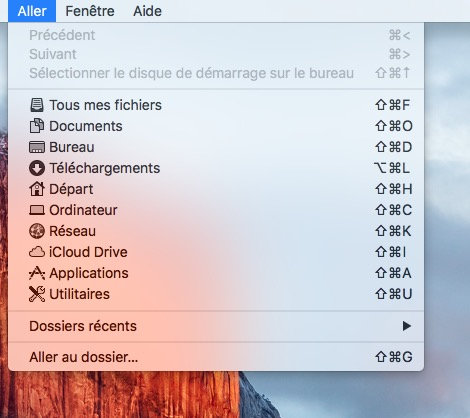Click the Bureau desktop icon
The width and height of the screenshot is (470, 418).
point(37,147)
